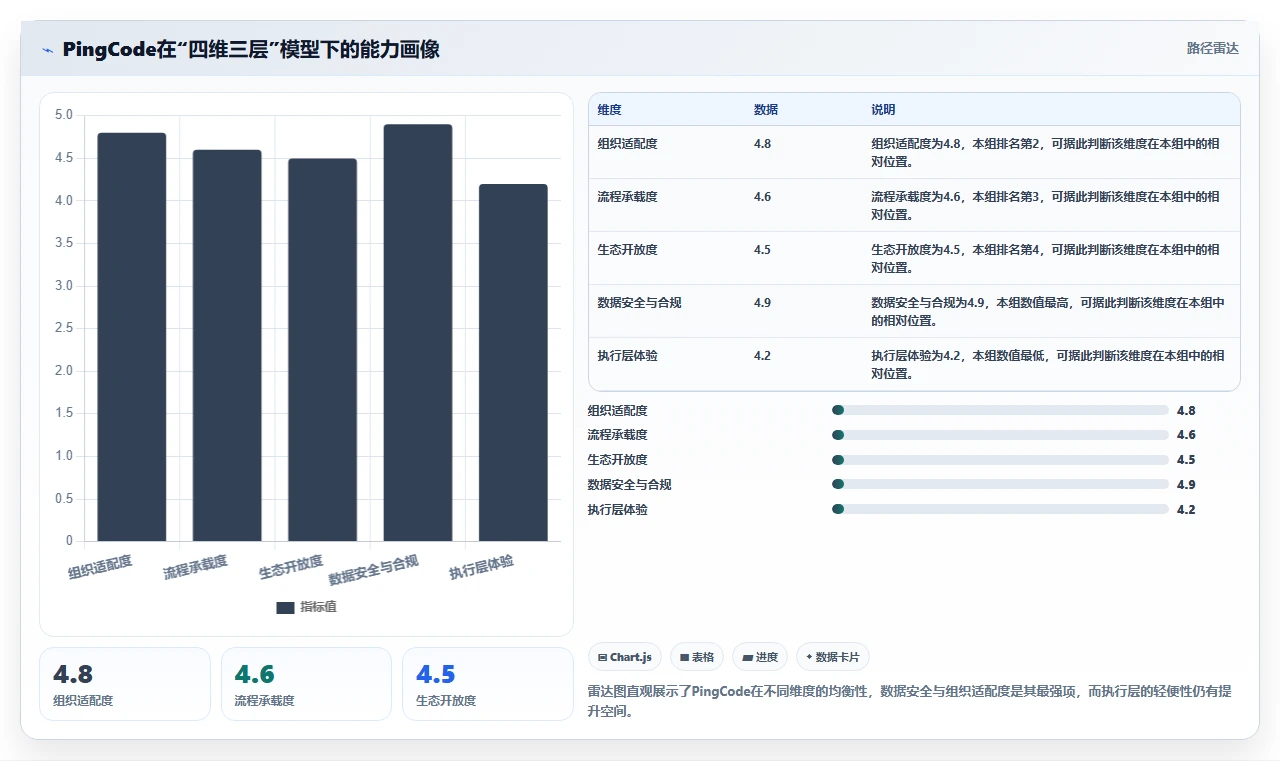This screenshot has width=1280, height=761.
Task: Click the 生态开放度 progress bar
Action: [1000, 460]
